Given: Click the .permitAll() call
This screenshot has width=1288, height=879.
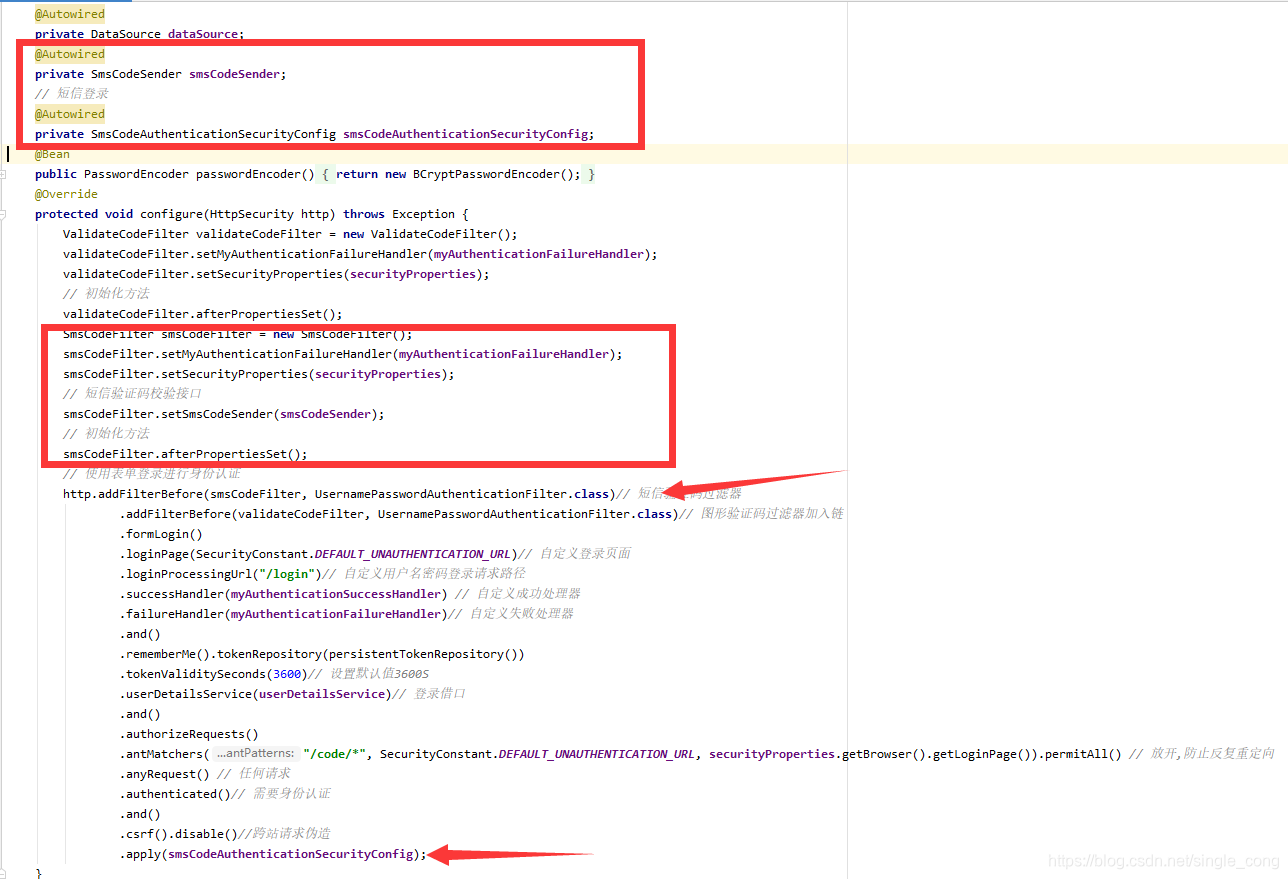Looking at the screenshot, I should click(x=1080, y=754).
